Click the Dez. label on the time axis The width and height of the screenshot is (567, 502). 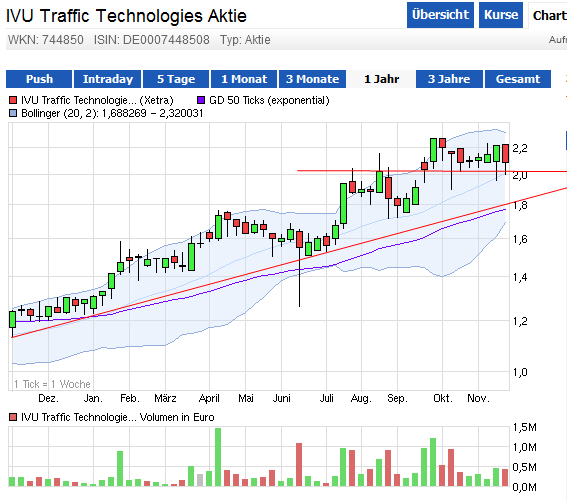(48, 399)
